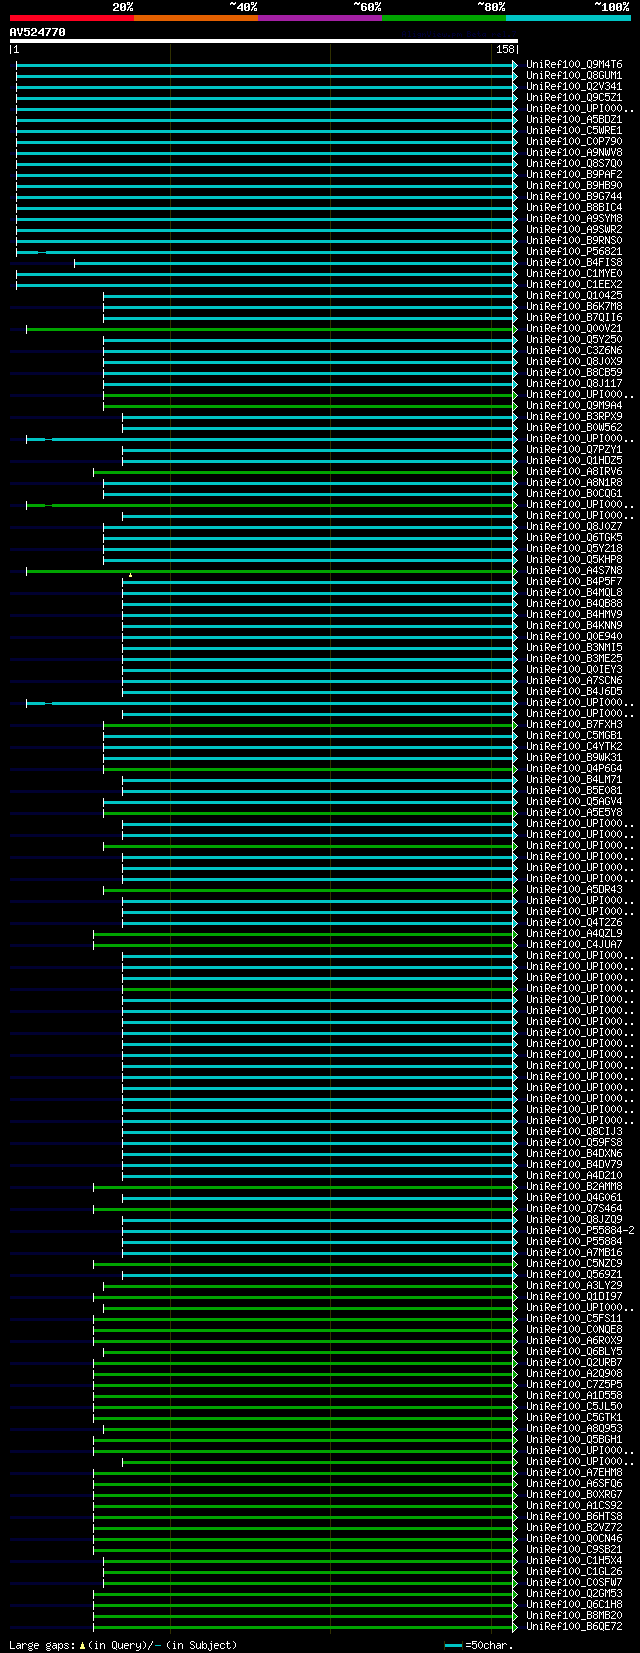Click hit label UniRef100_P56821

point(574,251)
